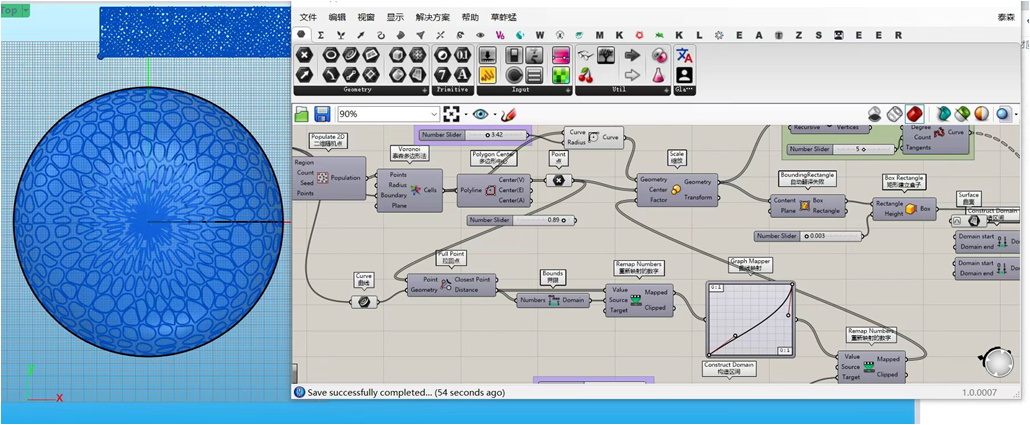Enable shaded preview with the red capsule button
1030x425 pixels.
point(914,114)
